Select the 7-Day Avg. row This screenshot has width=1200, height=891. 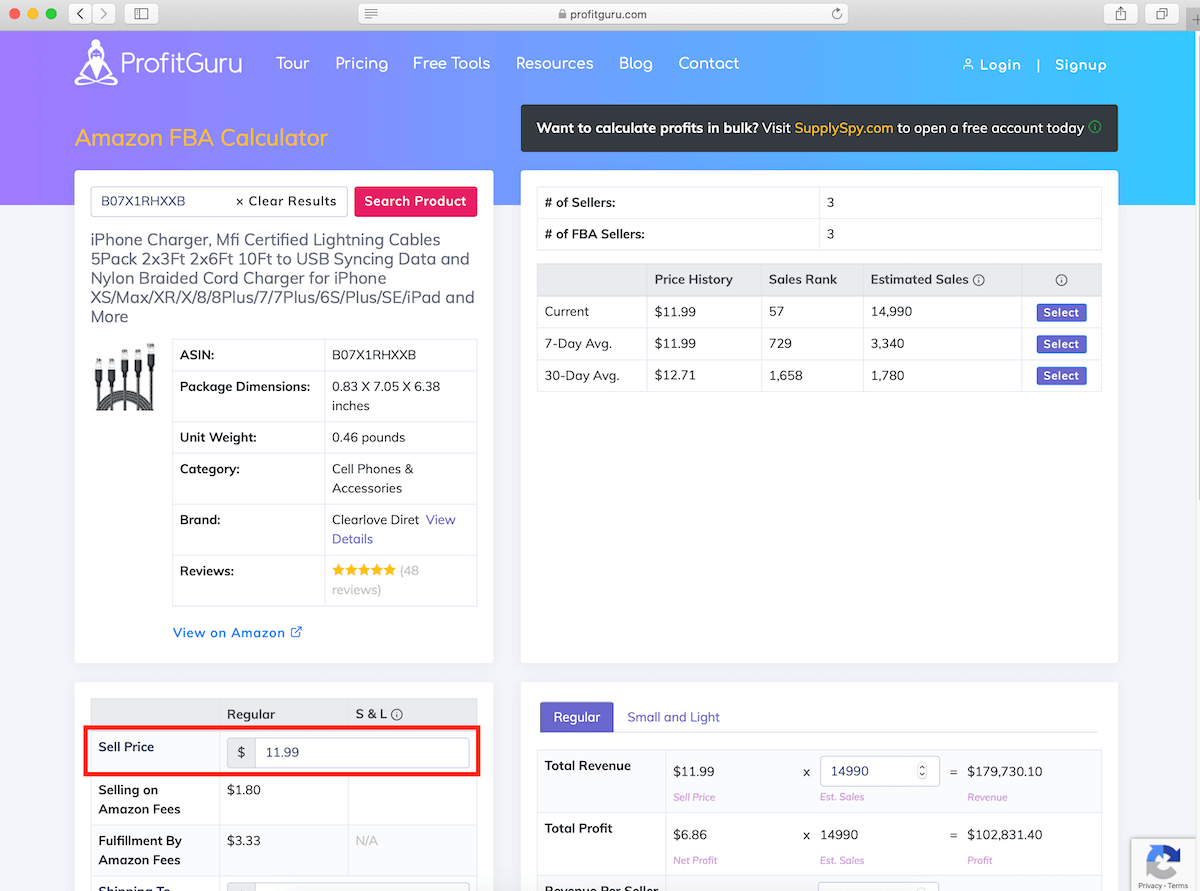click(1061, 343)
